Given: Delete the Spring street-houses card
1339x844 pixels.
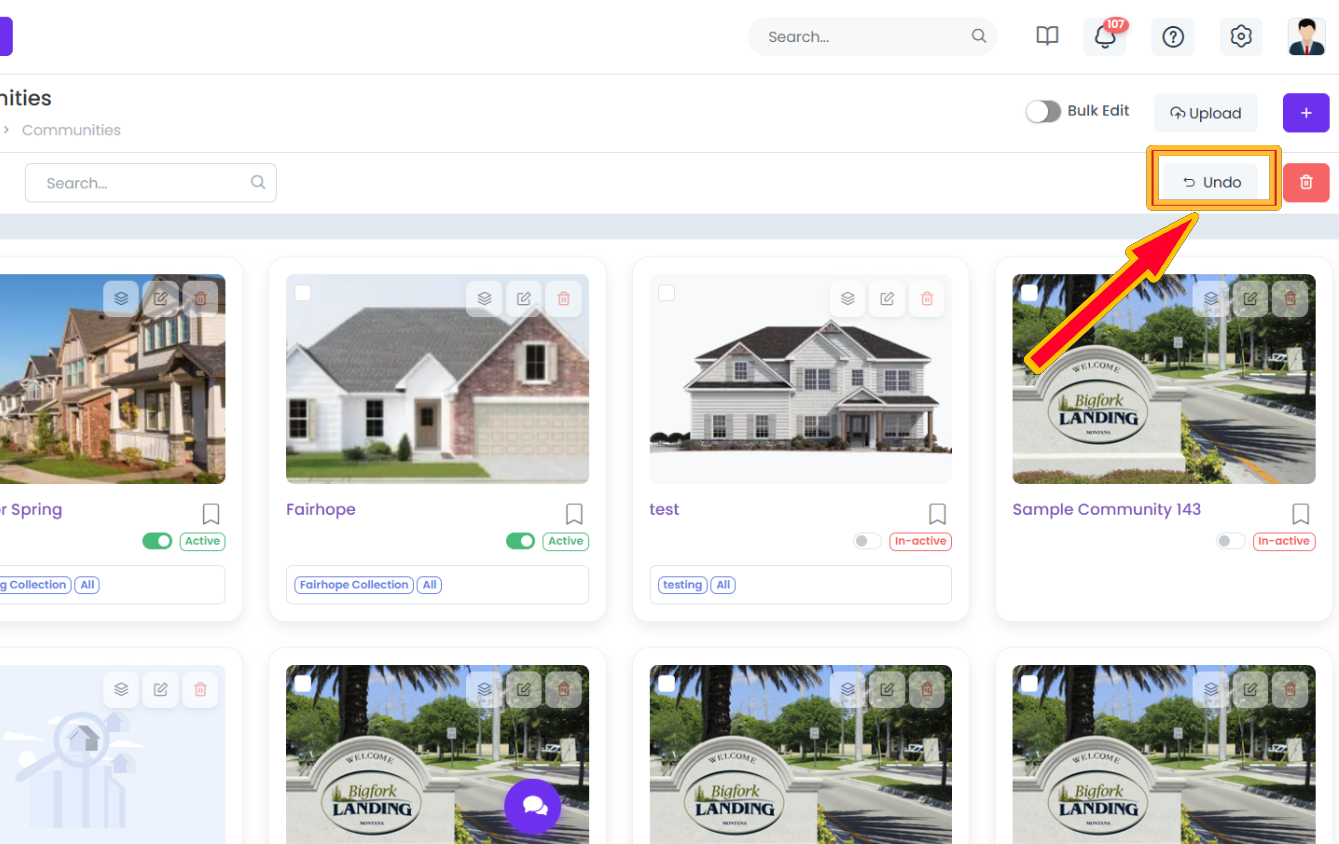Looking at the screenshot, I should point(201,298).
